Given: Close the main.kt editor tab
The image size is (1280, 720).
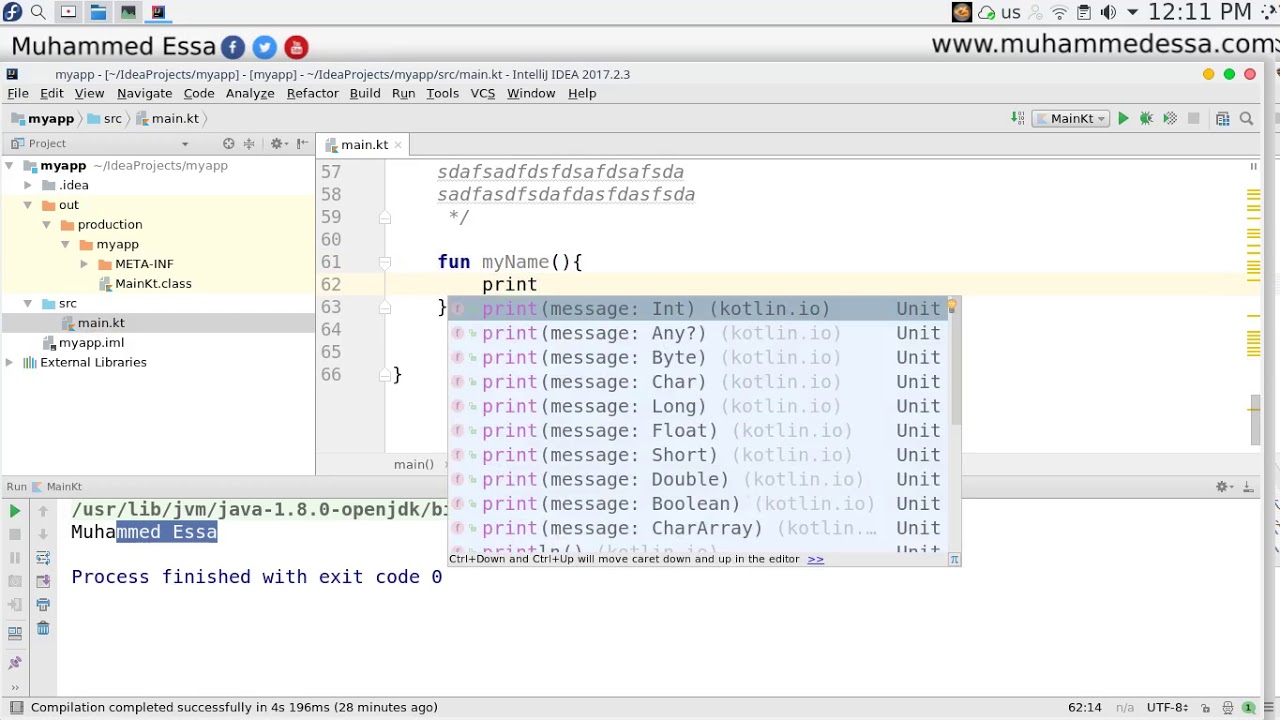Looking at the screenshot, I should click(398, 145).
